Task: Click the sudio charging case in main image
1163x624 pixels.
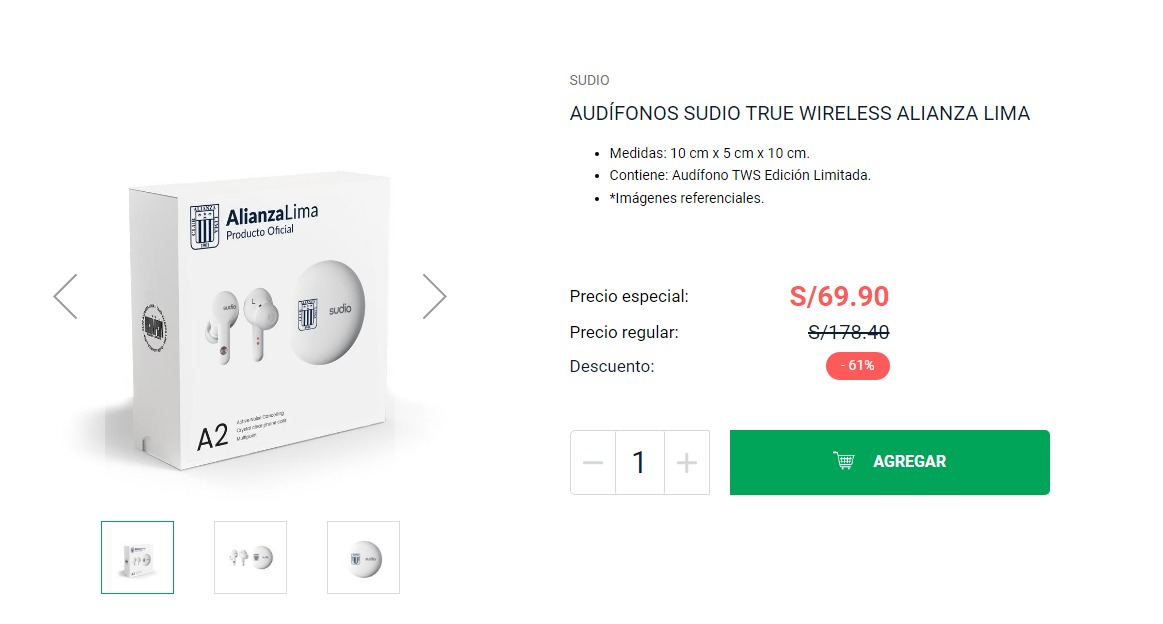Action: (329, 312)
